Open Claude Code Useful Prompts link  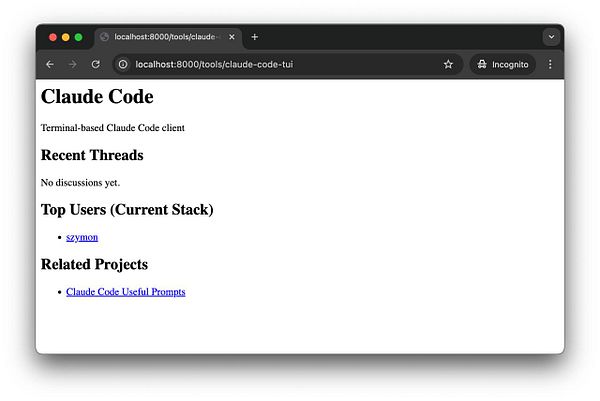pos(126,292)
